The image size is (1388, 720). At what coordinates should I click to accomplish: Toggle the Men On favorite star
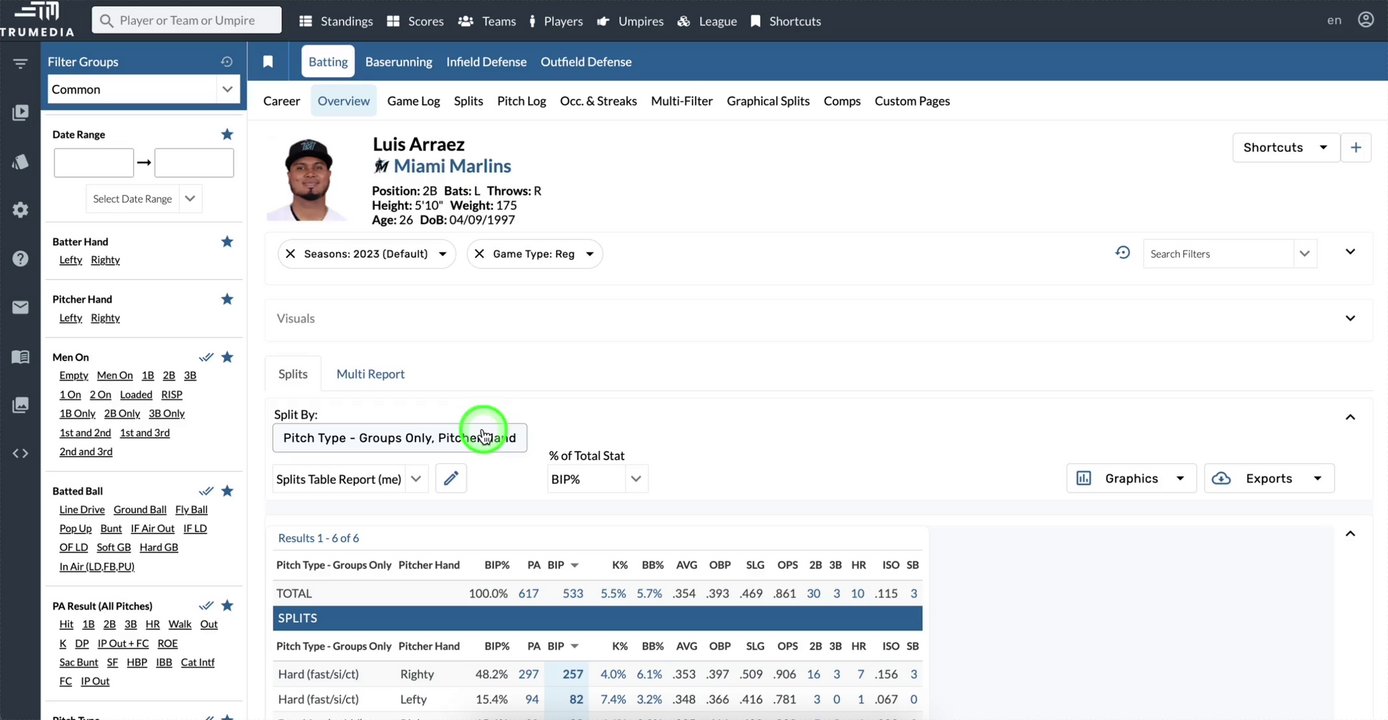pos(227,357)
